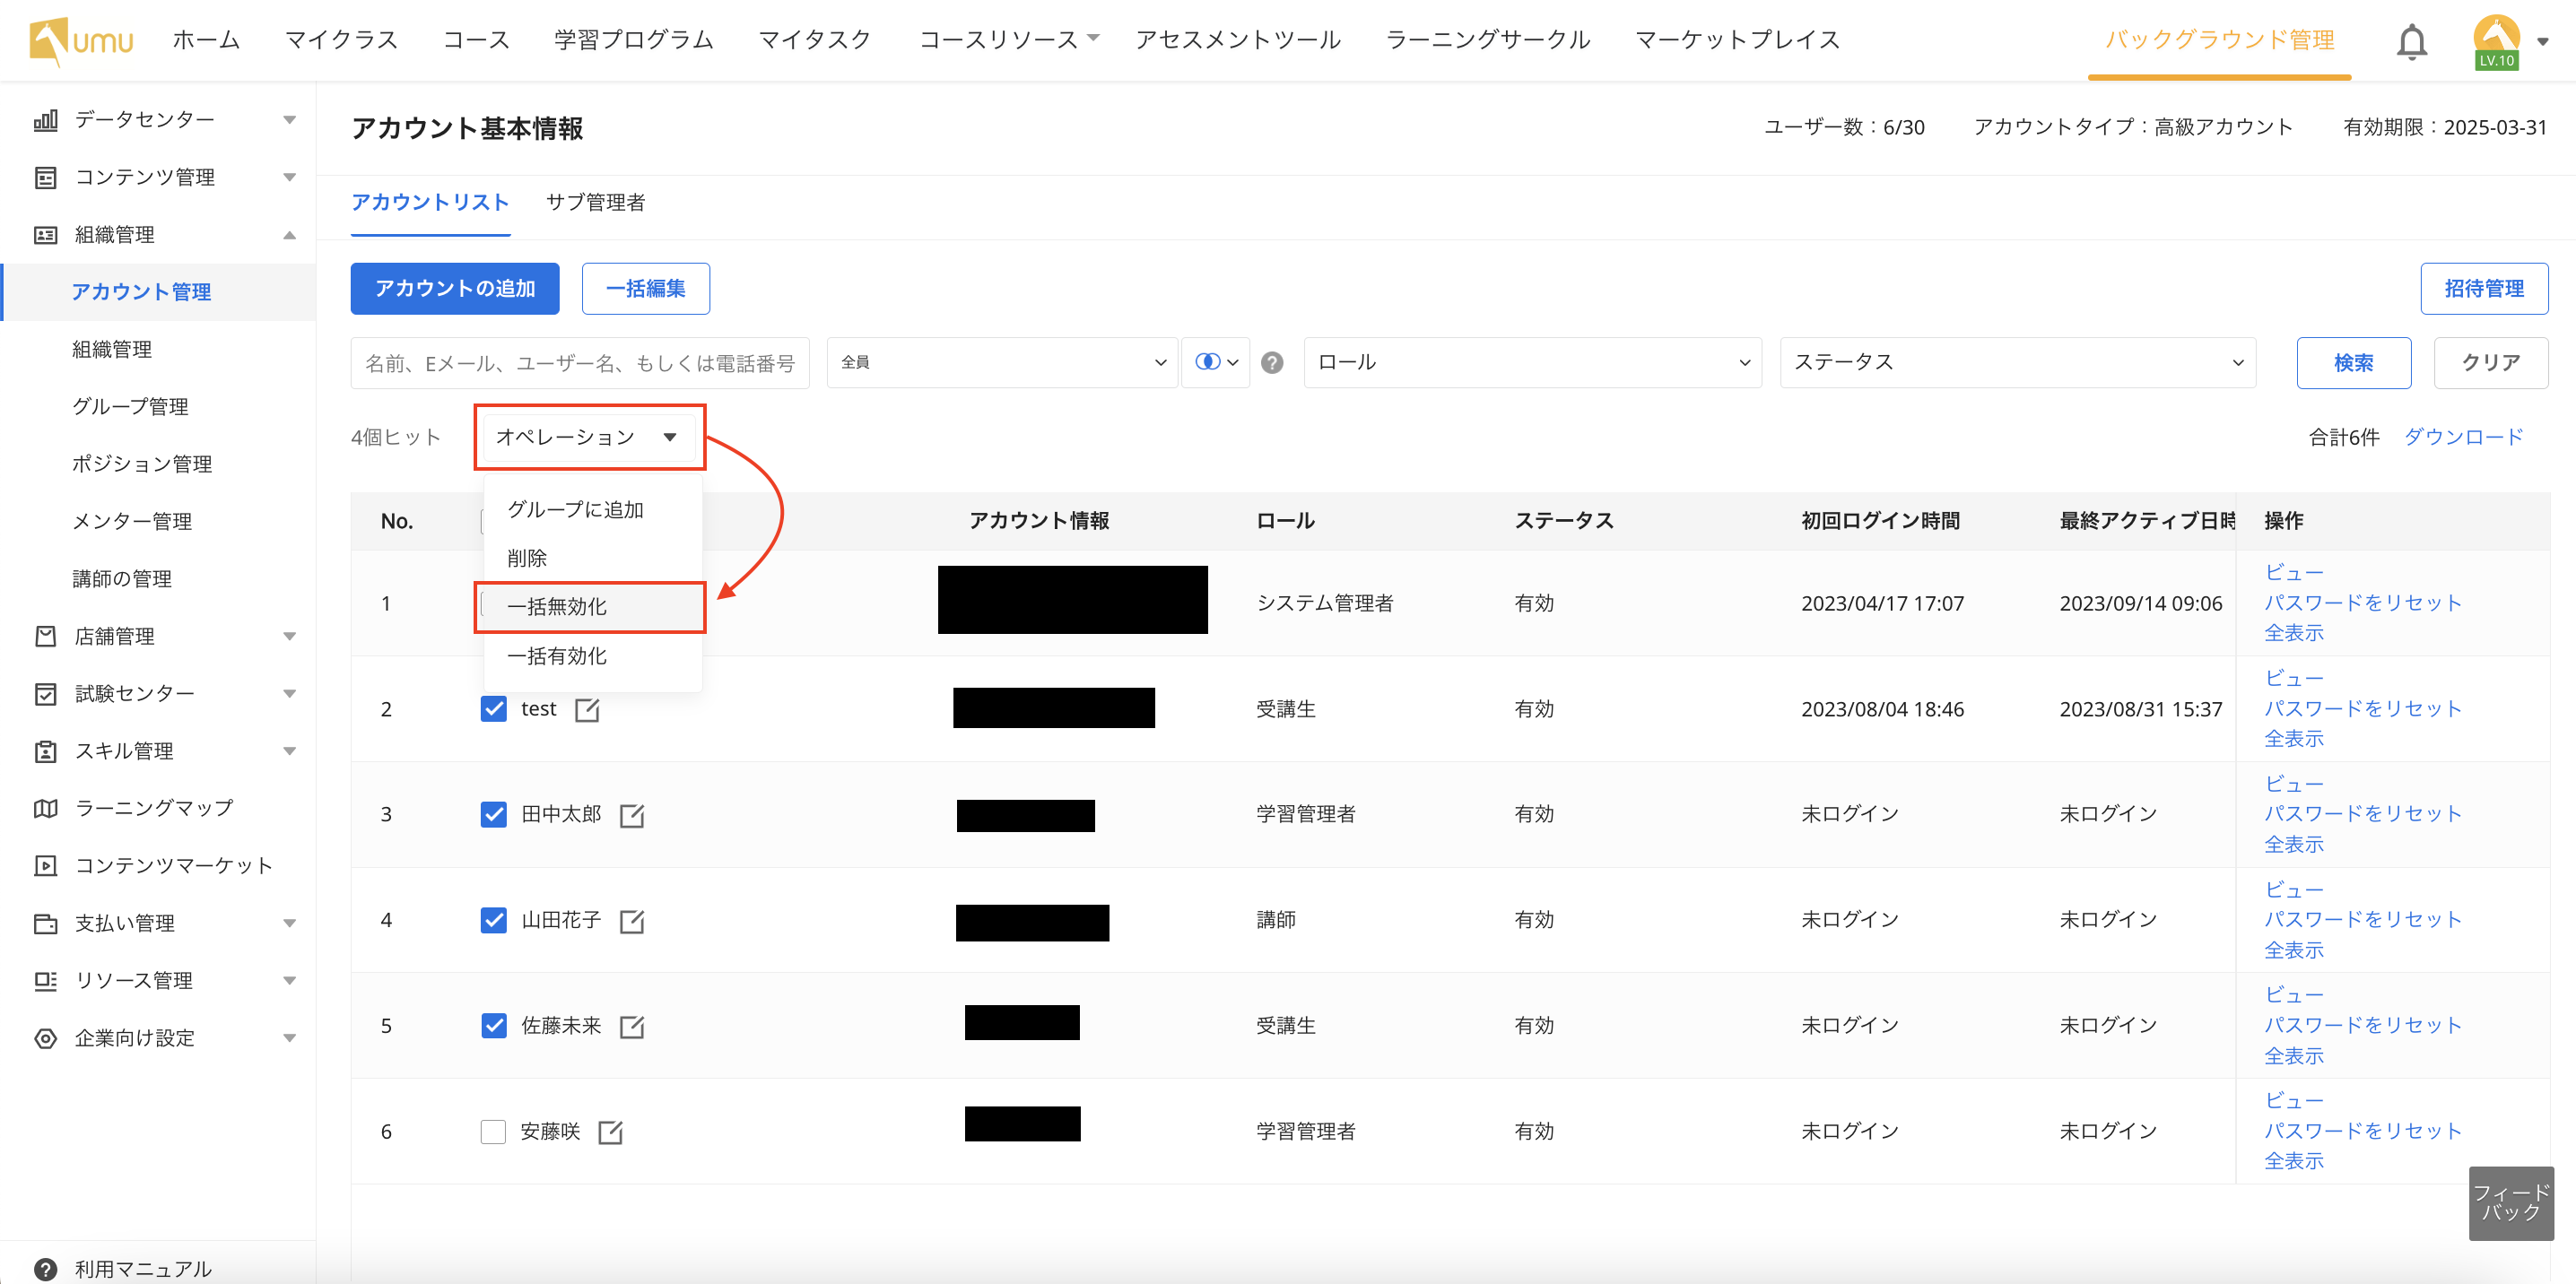Uncheck the checkbox for test account

coord(493,709)
